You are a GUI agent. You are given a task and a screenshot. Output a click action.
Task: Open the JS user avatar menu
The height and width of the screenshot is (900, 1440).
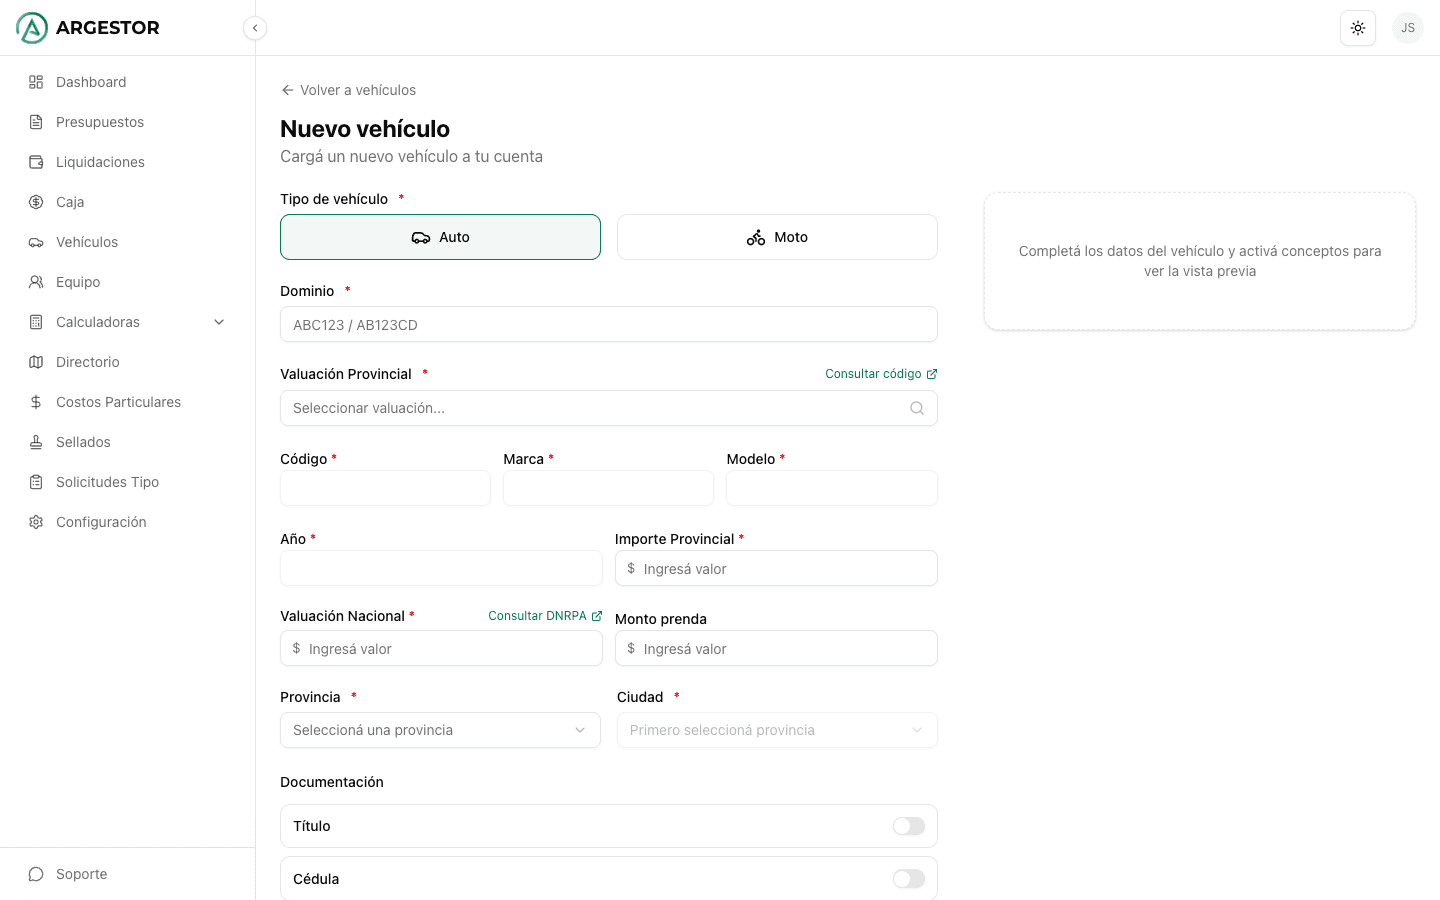click(1407, 28)
